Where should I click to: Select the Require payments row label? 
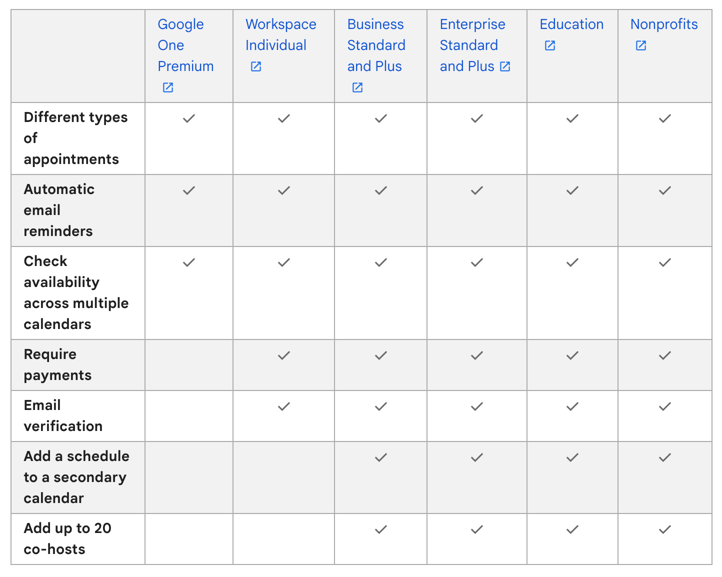coord(57,365)
